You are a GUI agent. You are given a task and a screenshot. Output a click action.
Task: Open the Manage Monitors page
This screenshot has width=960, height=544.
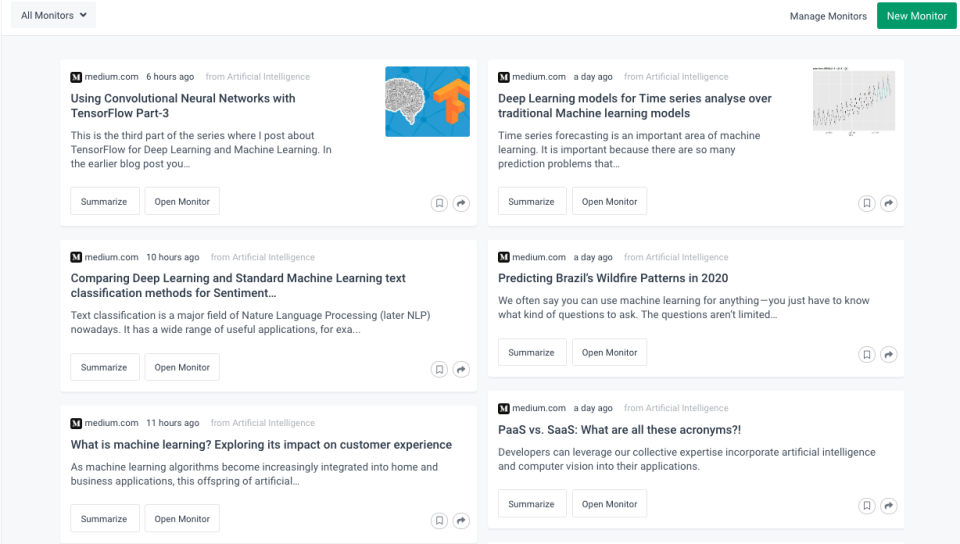(828, 16)
